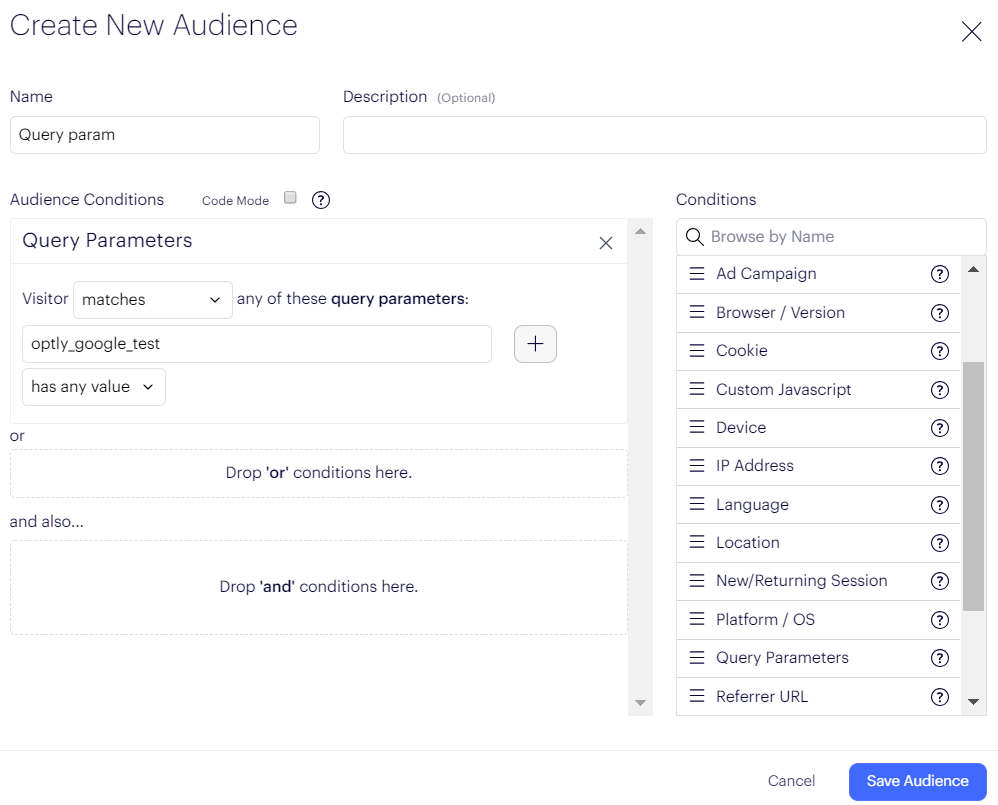Viewport: 998px width, 805px height.
Task: Click the plus icon to add another query parameter
Action: [x=535, y=343]
